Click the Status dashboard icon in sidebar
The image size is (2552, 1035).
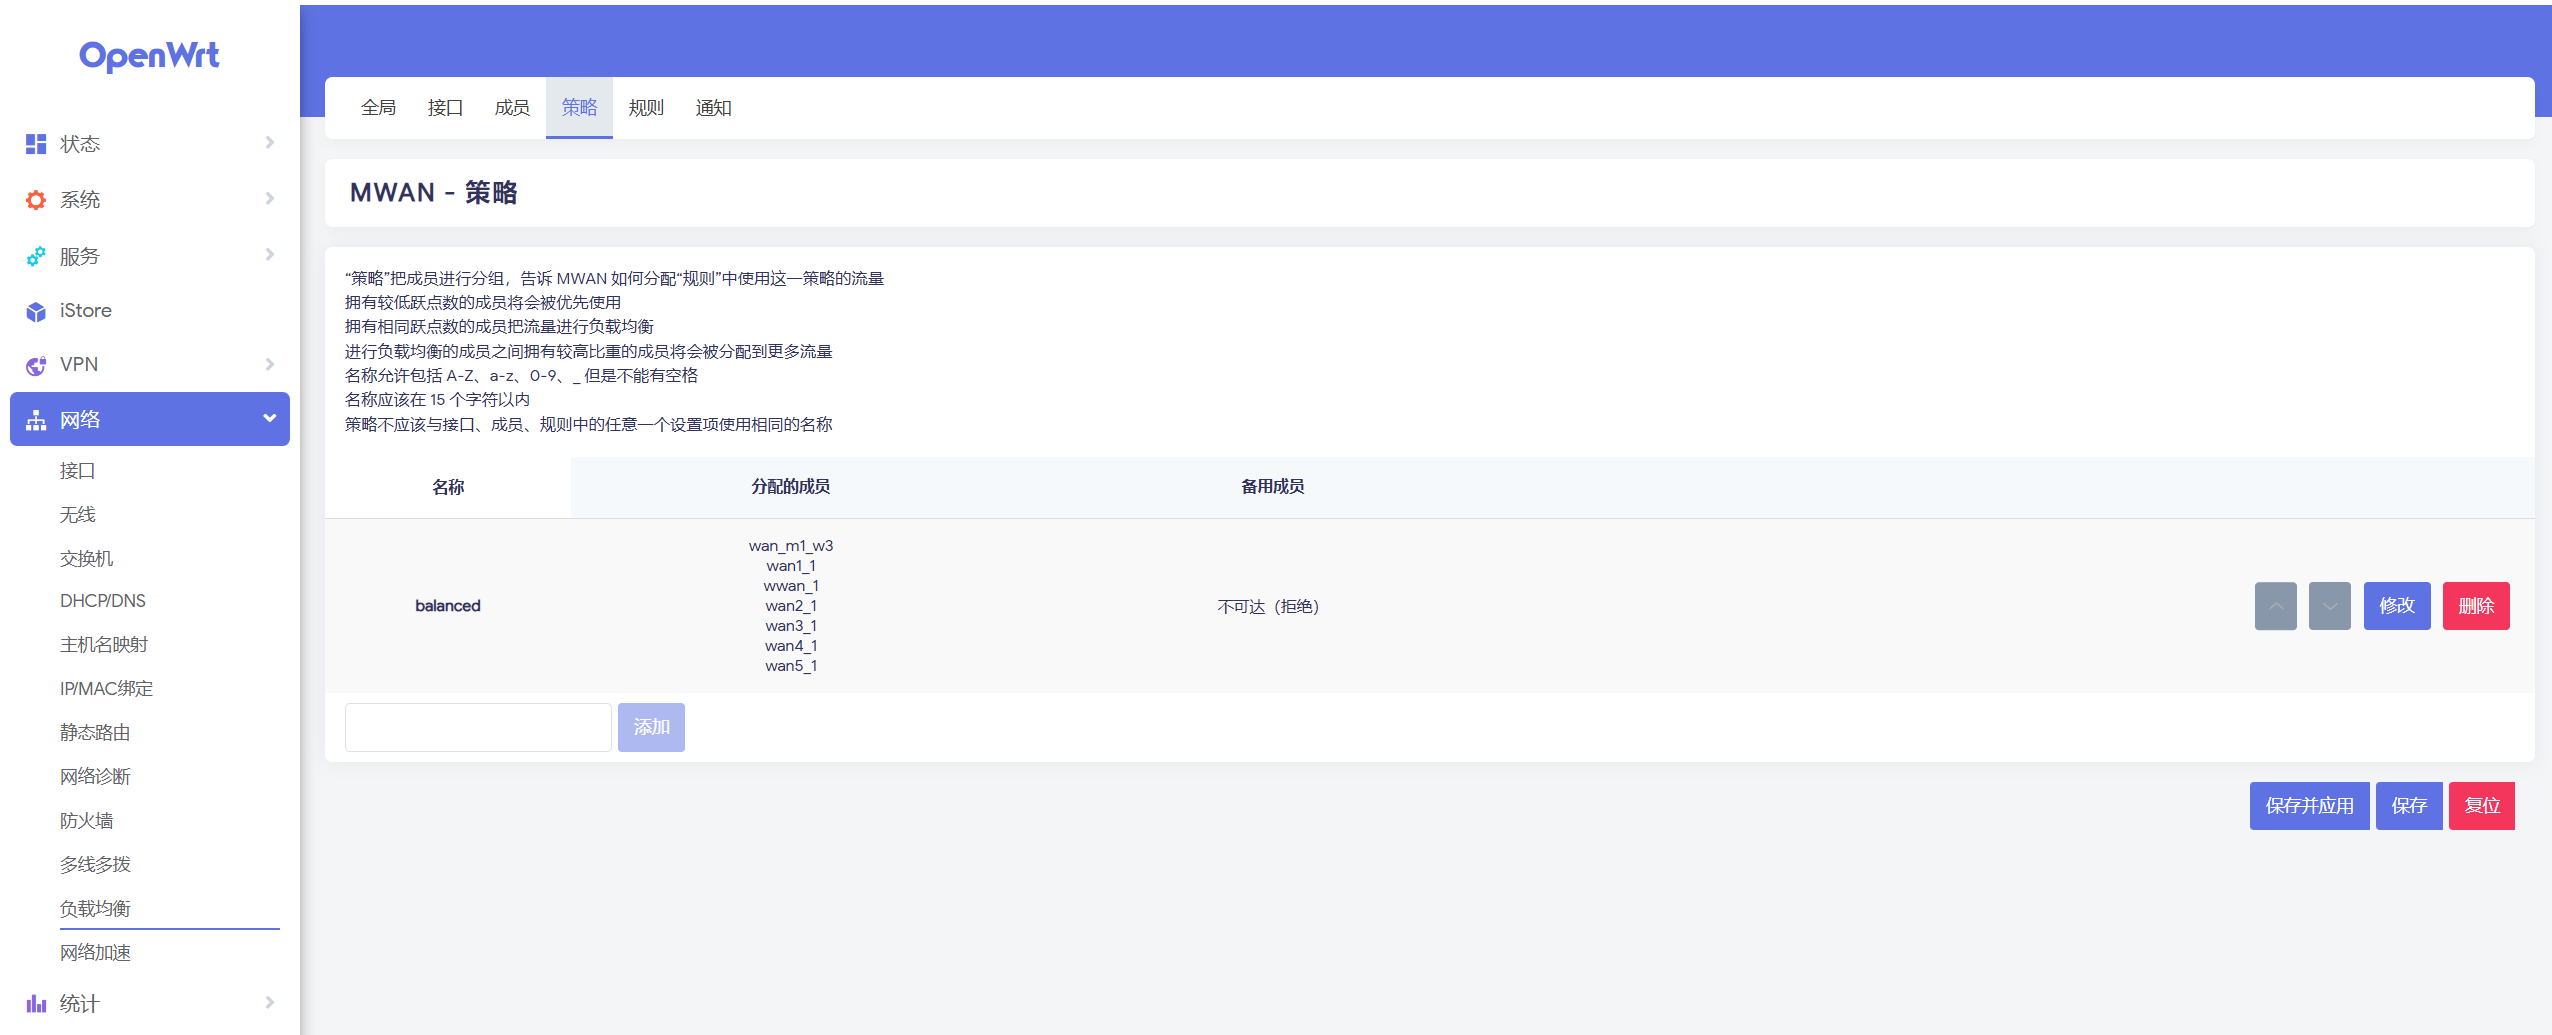pos(36,144)
